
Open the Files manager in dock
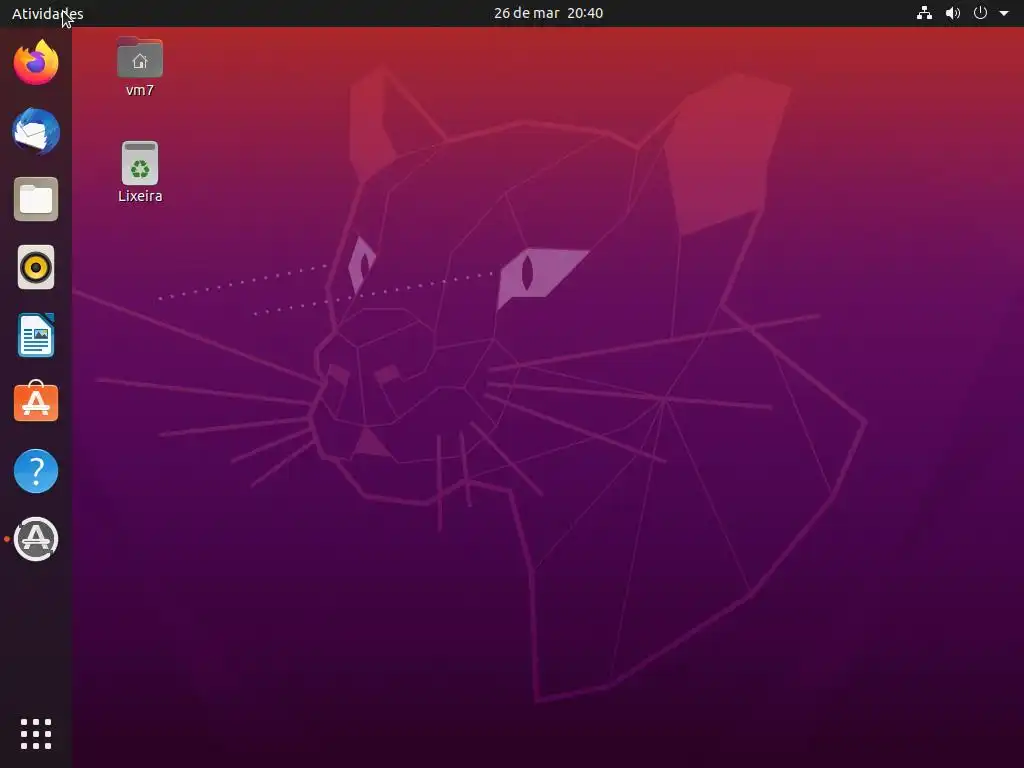[36, 199]
